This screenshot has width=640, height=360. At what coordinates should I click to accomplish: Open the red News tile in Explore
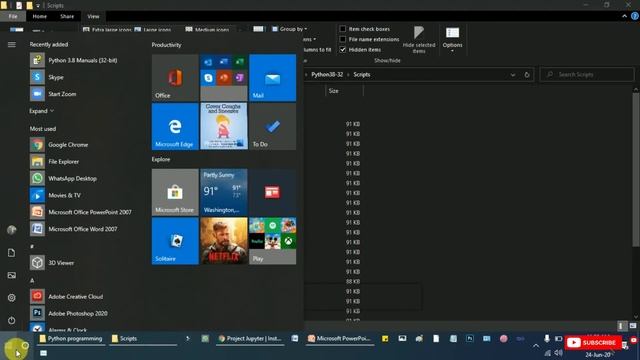click(273, 192)
